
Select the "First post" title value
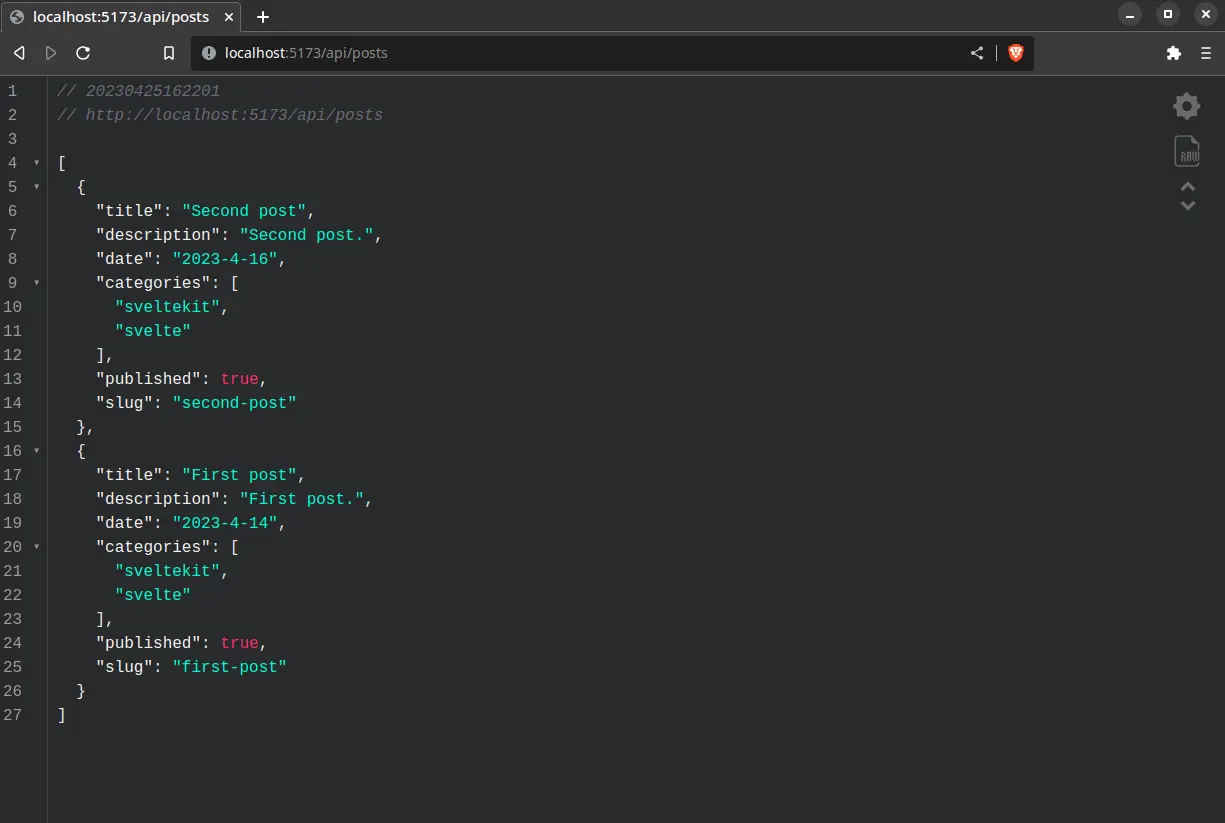(x=239, y=475)
